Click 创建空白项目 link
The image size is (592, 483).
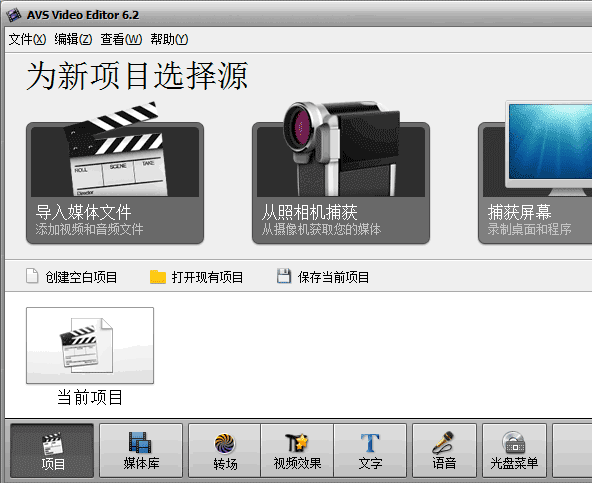pyautogui.click(x=81, y=277)
